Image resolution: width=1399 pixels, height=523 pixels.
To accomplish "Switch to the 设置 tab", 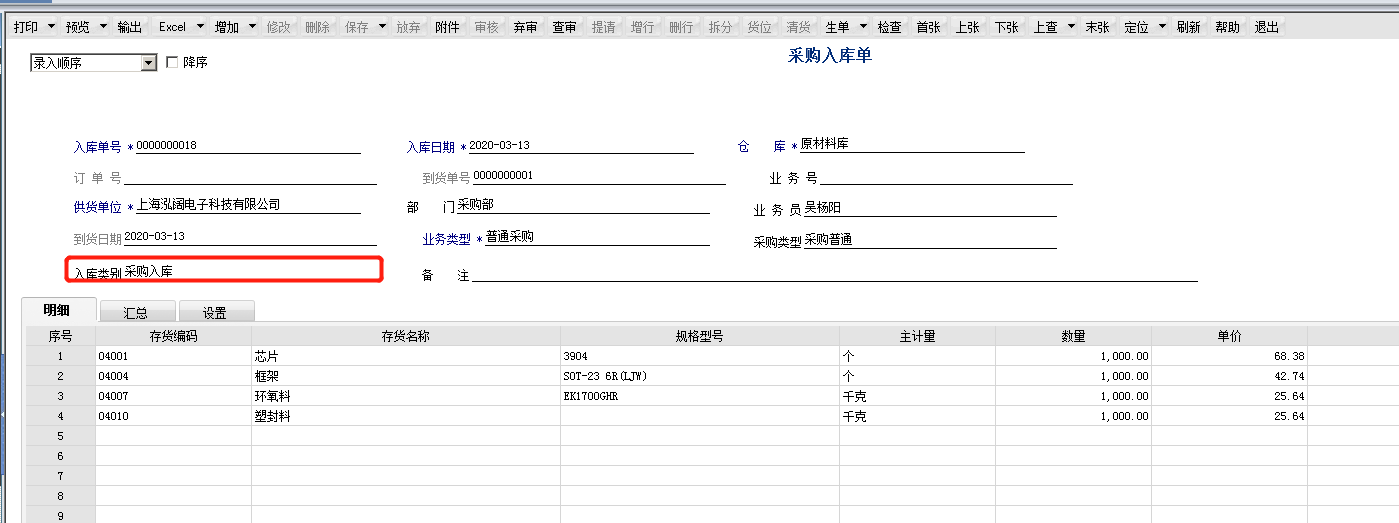I will [x=215, y=312].
